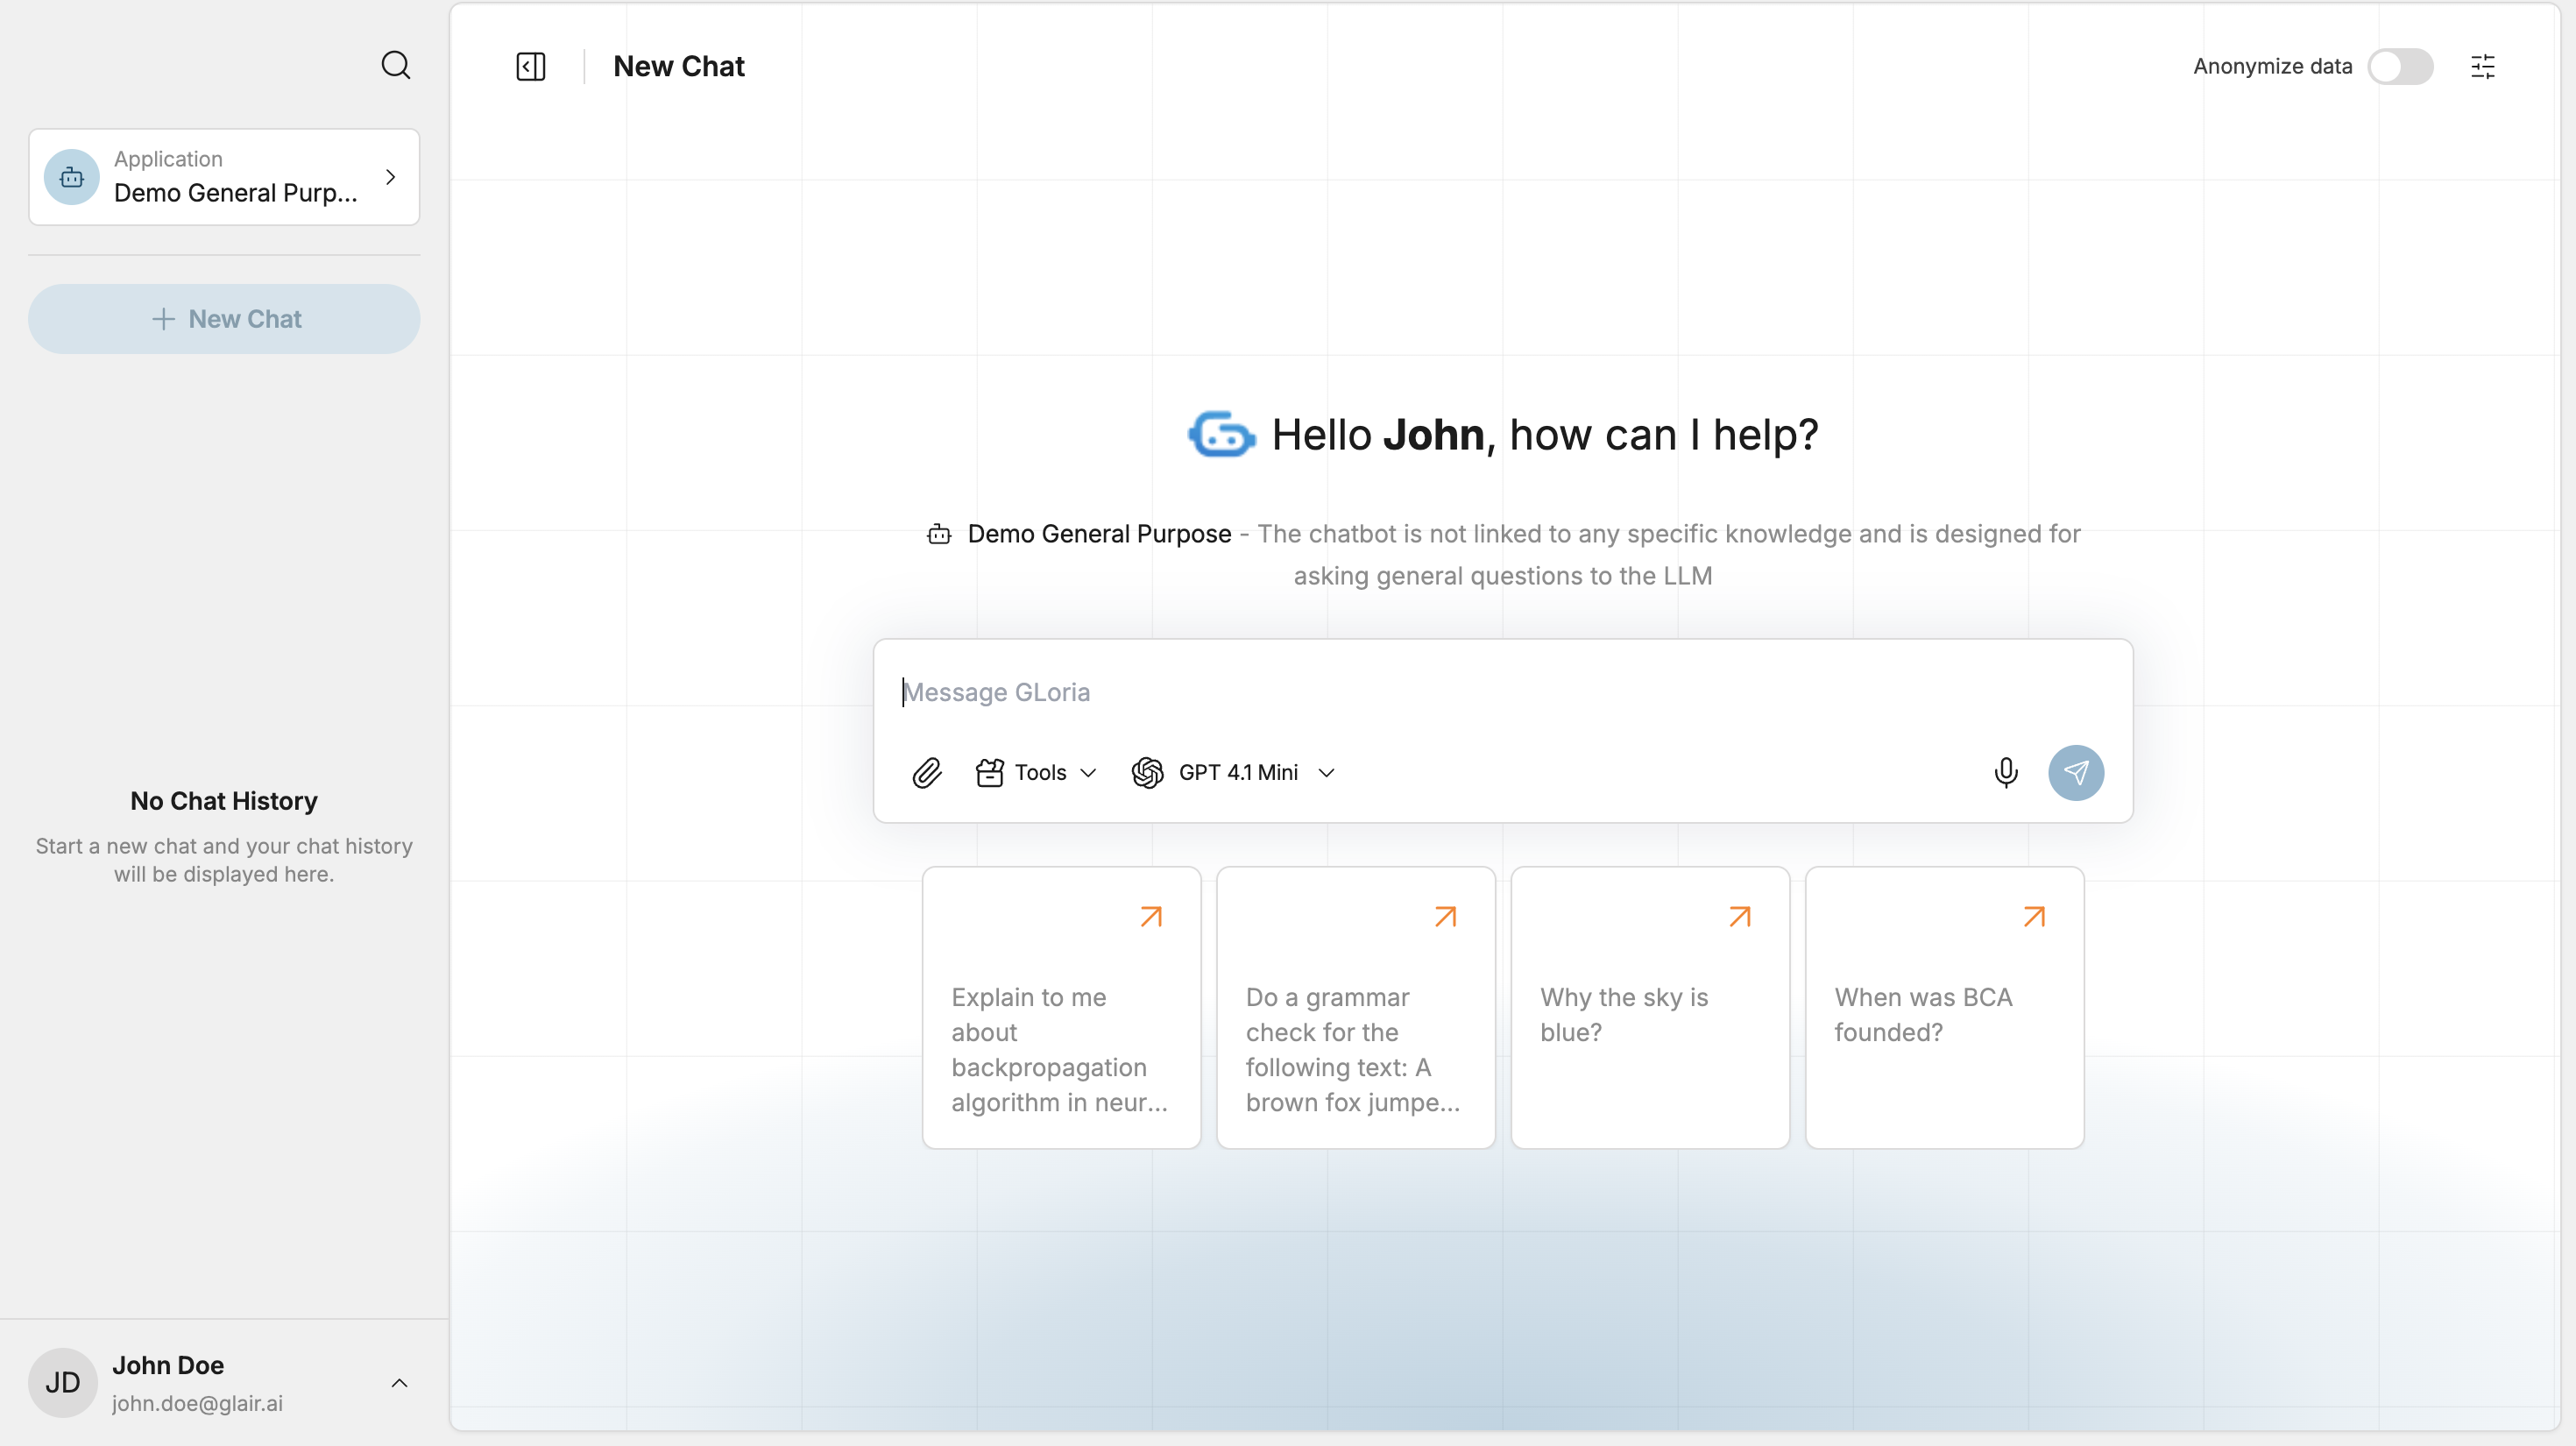
Task: Select 'Why the sky is blue?' suggestion
Action: 1649,1008
